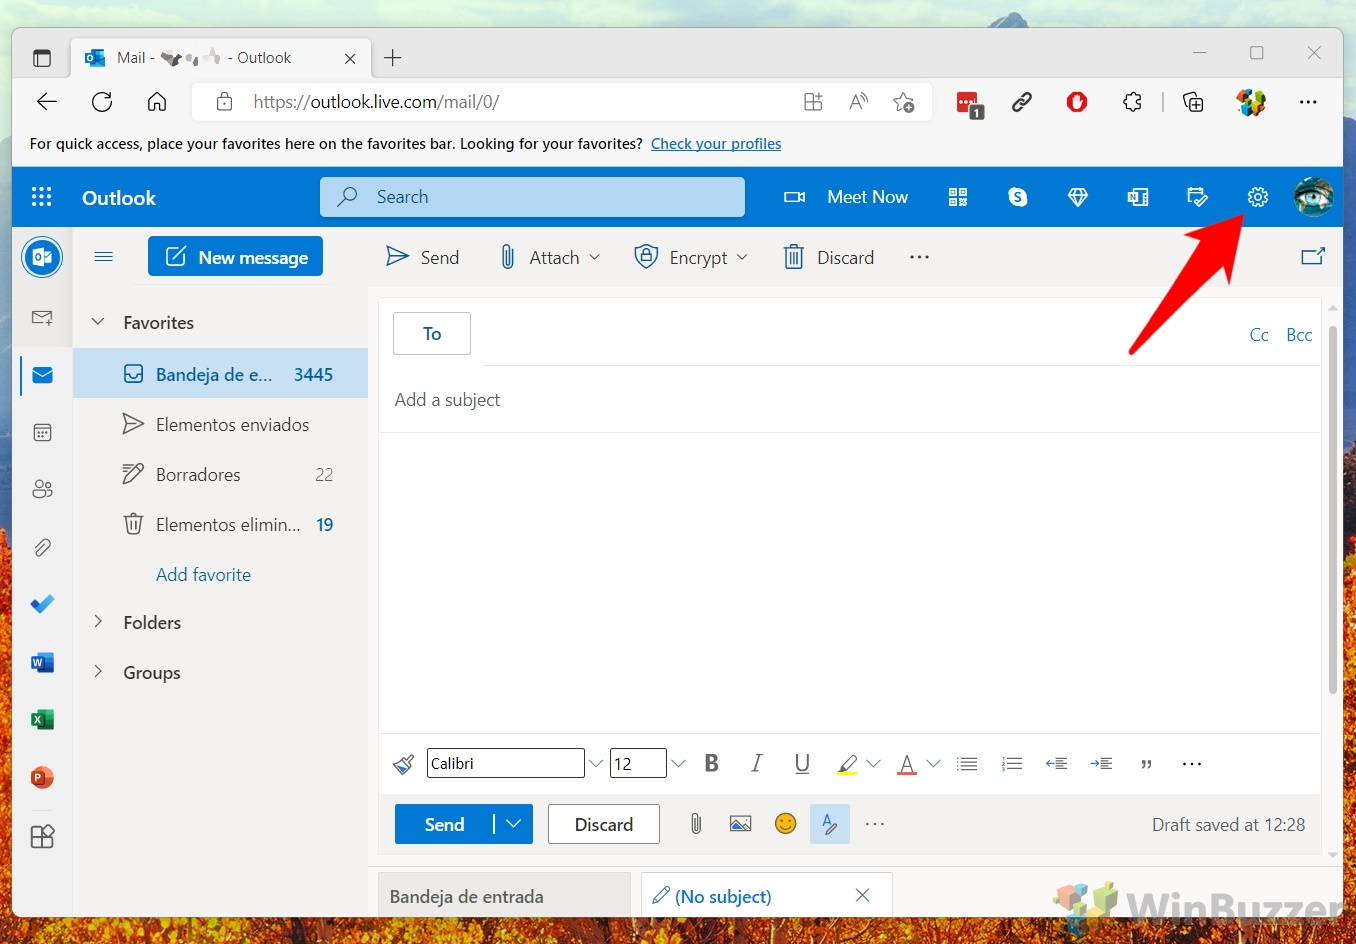
Task: Insert a quote block
Action: click(1147, 764)
